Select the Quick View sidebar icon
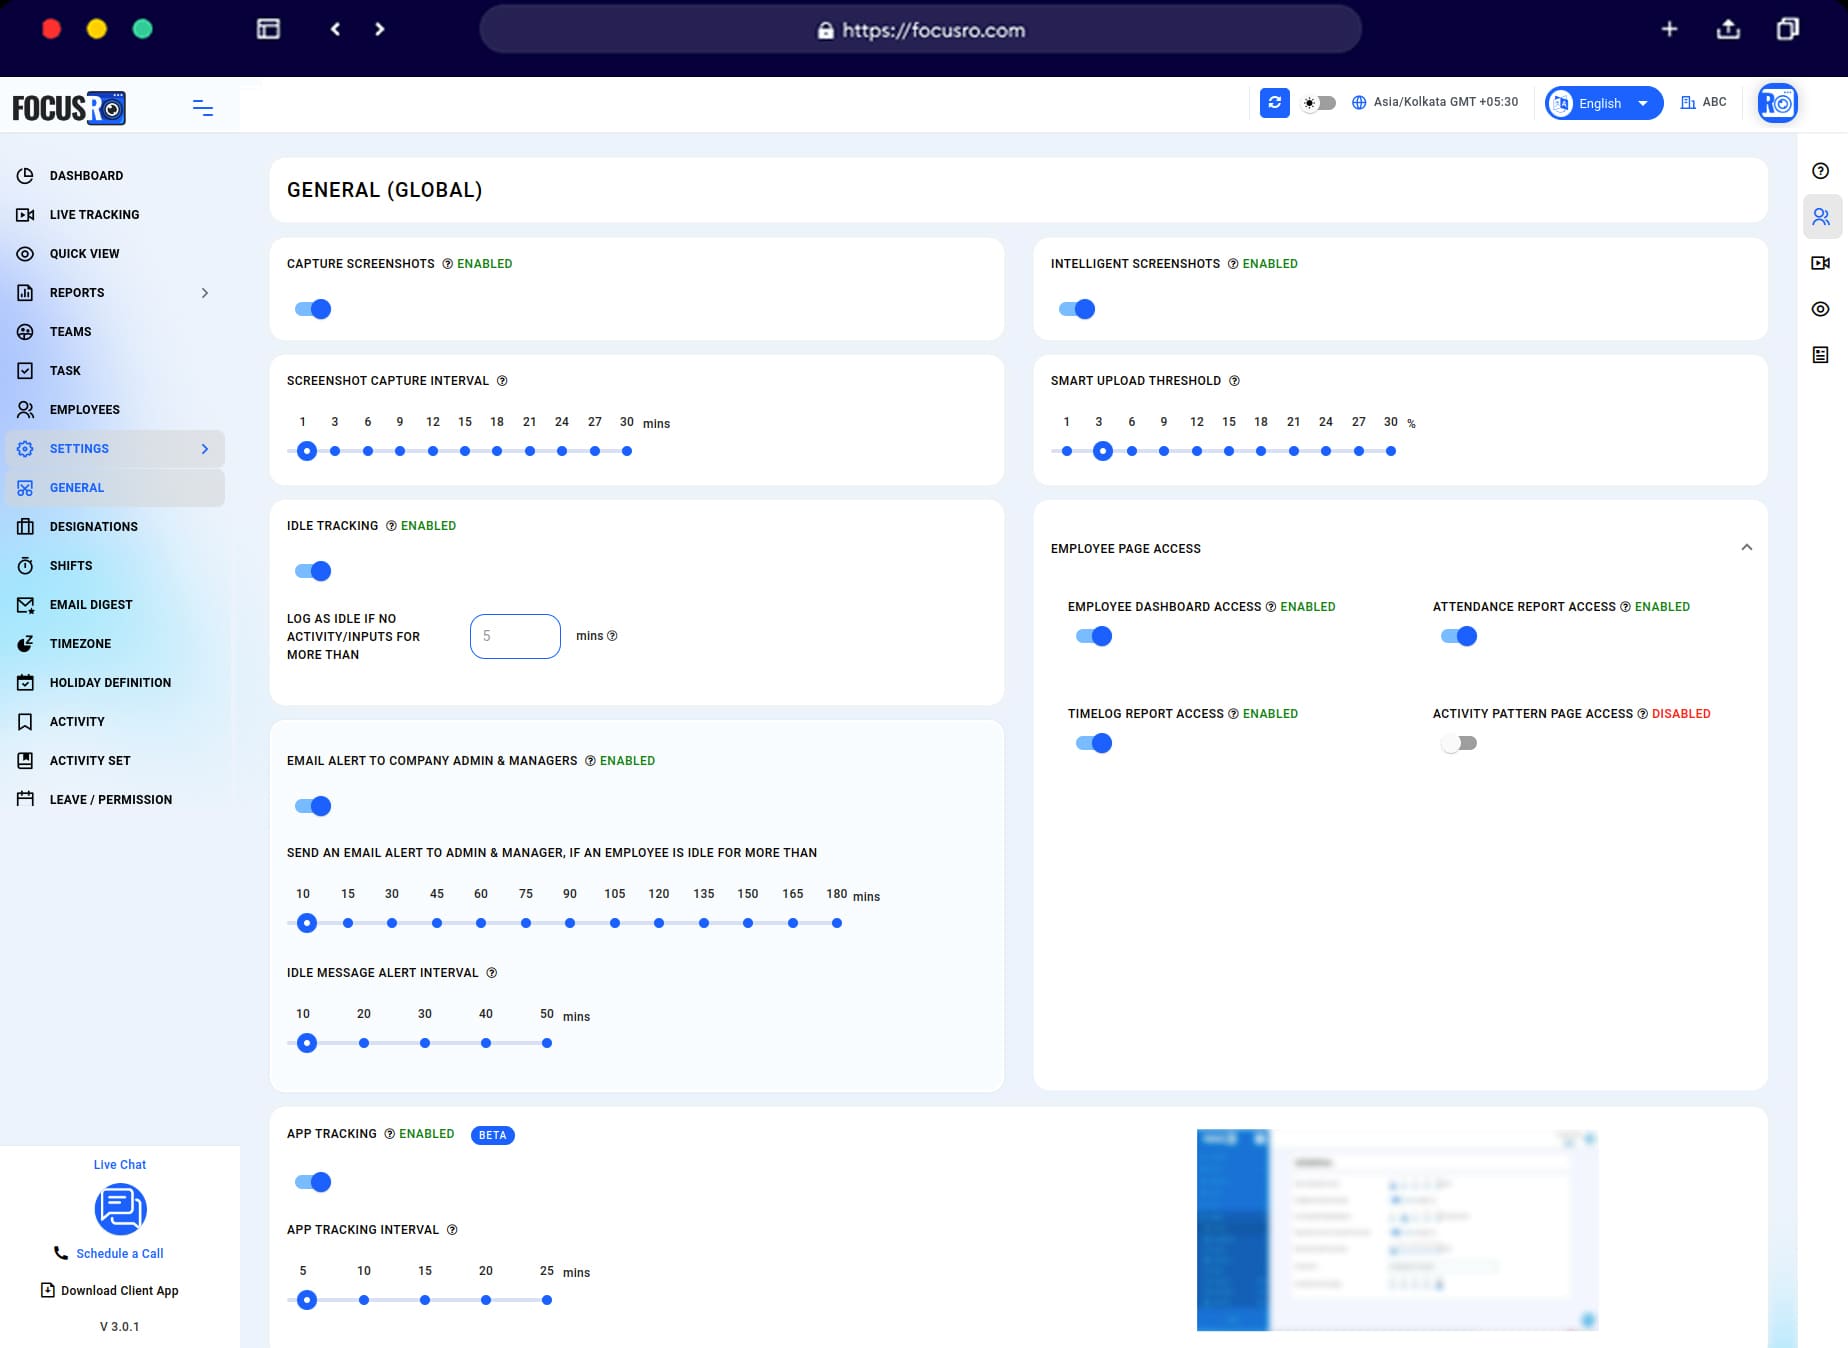 click(x=25, y=253)
